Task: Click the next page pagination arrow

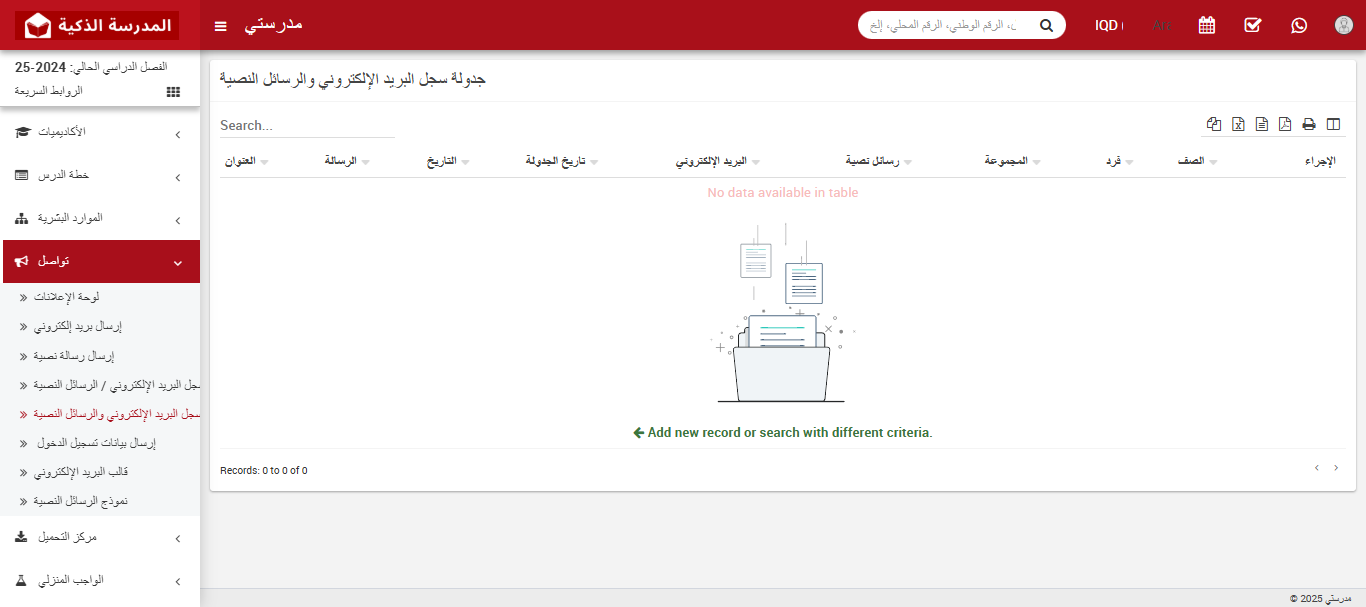Action: point(1336,468)
